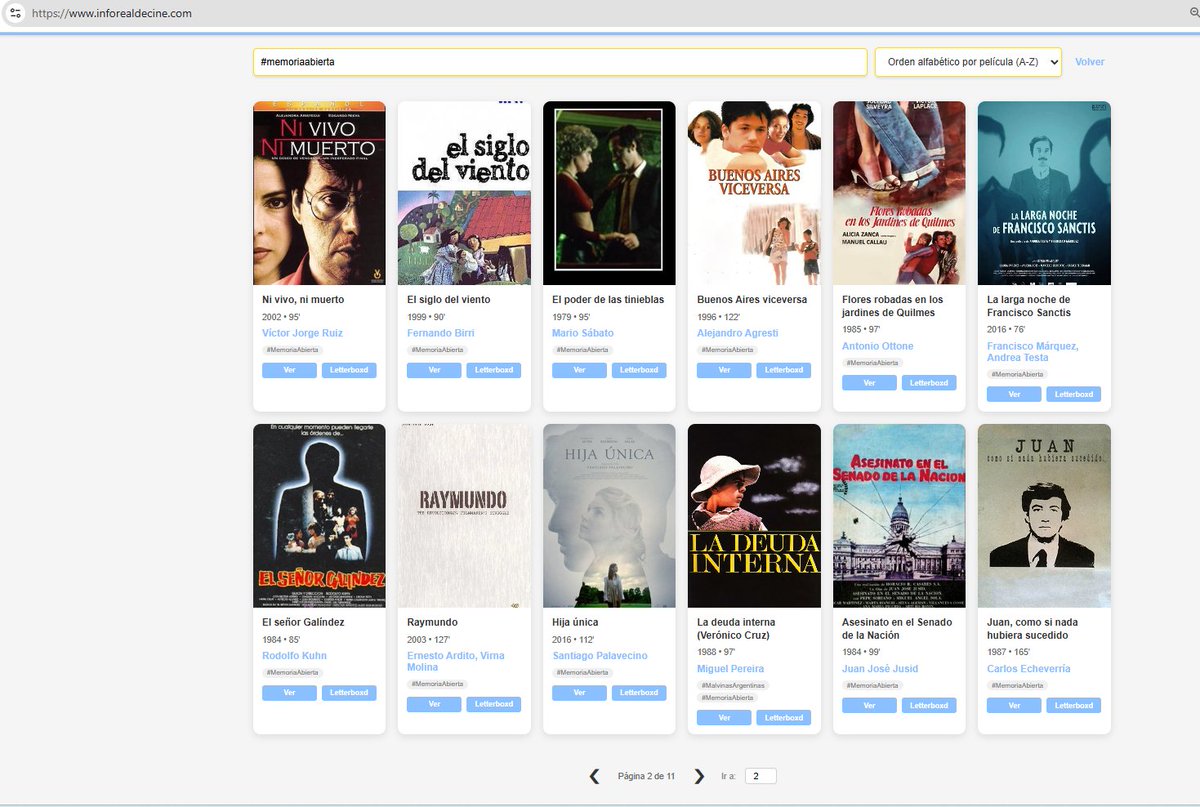Click Ver button for Hija única
Screen dimensions: 1200x807
579,693
